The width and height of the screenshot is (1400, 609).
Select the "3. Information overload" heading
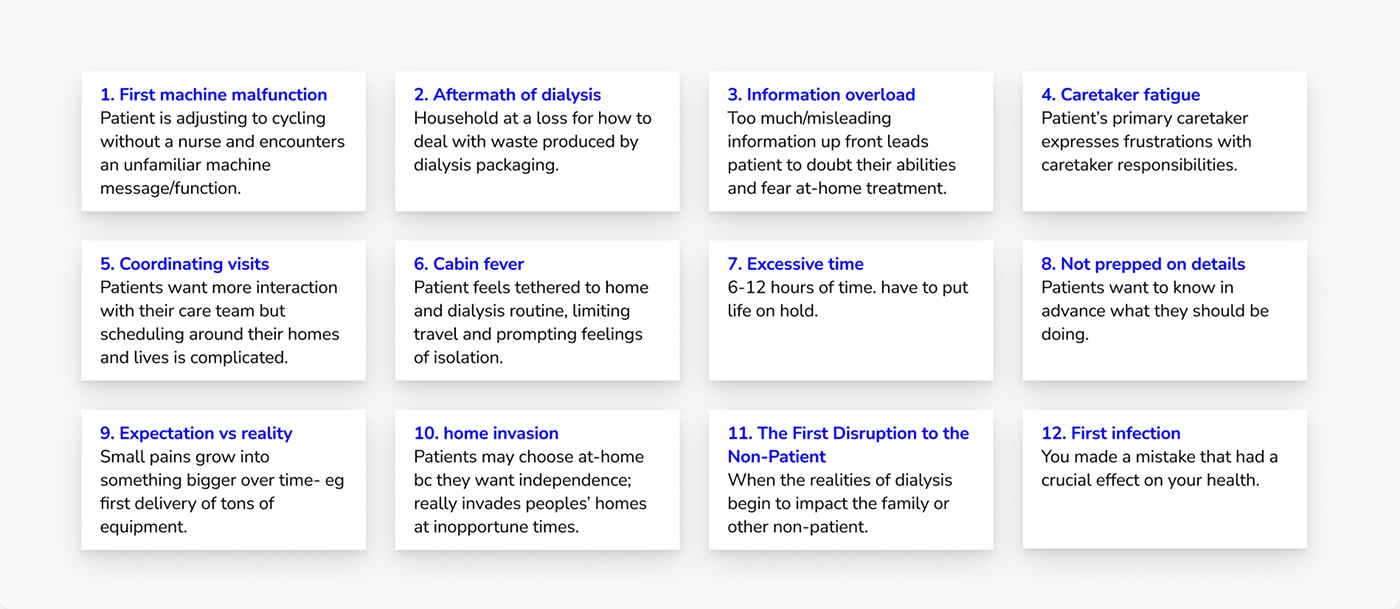821,95
